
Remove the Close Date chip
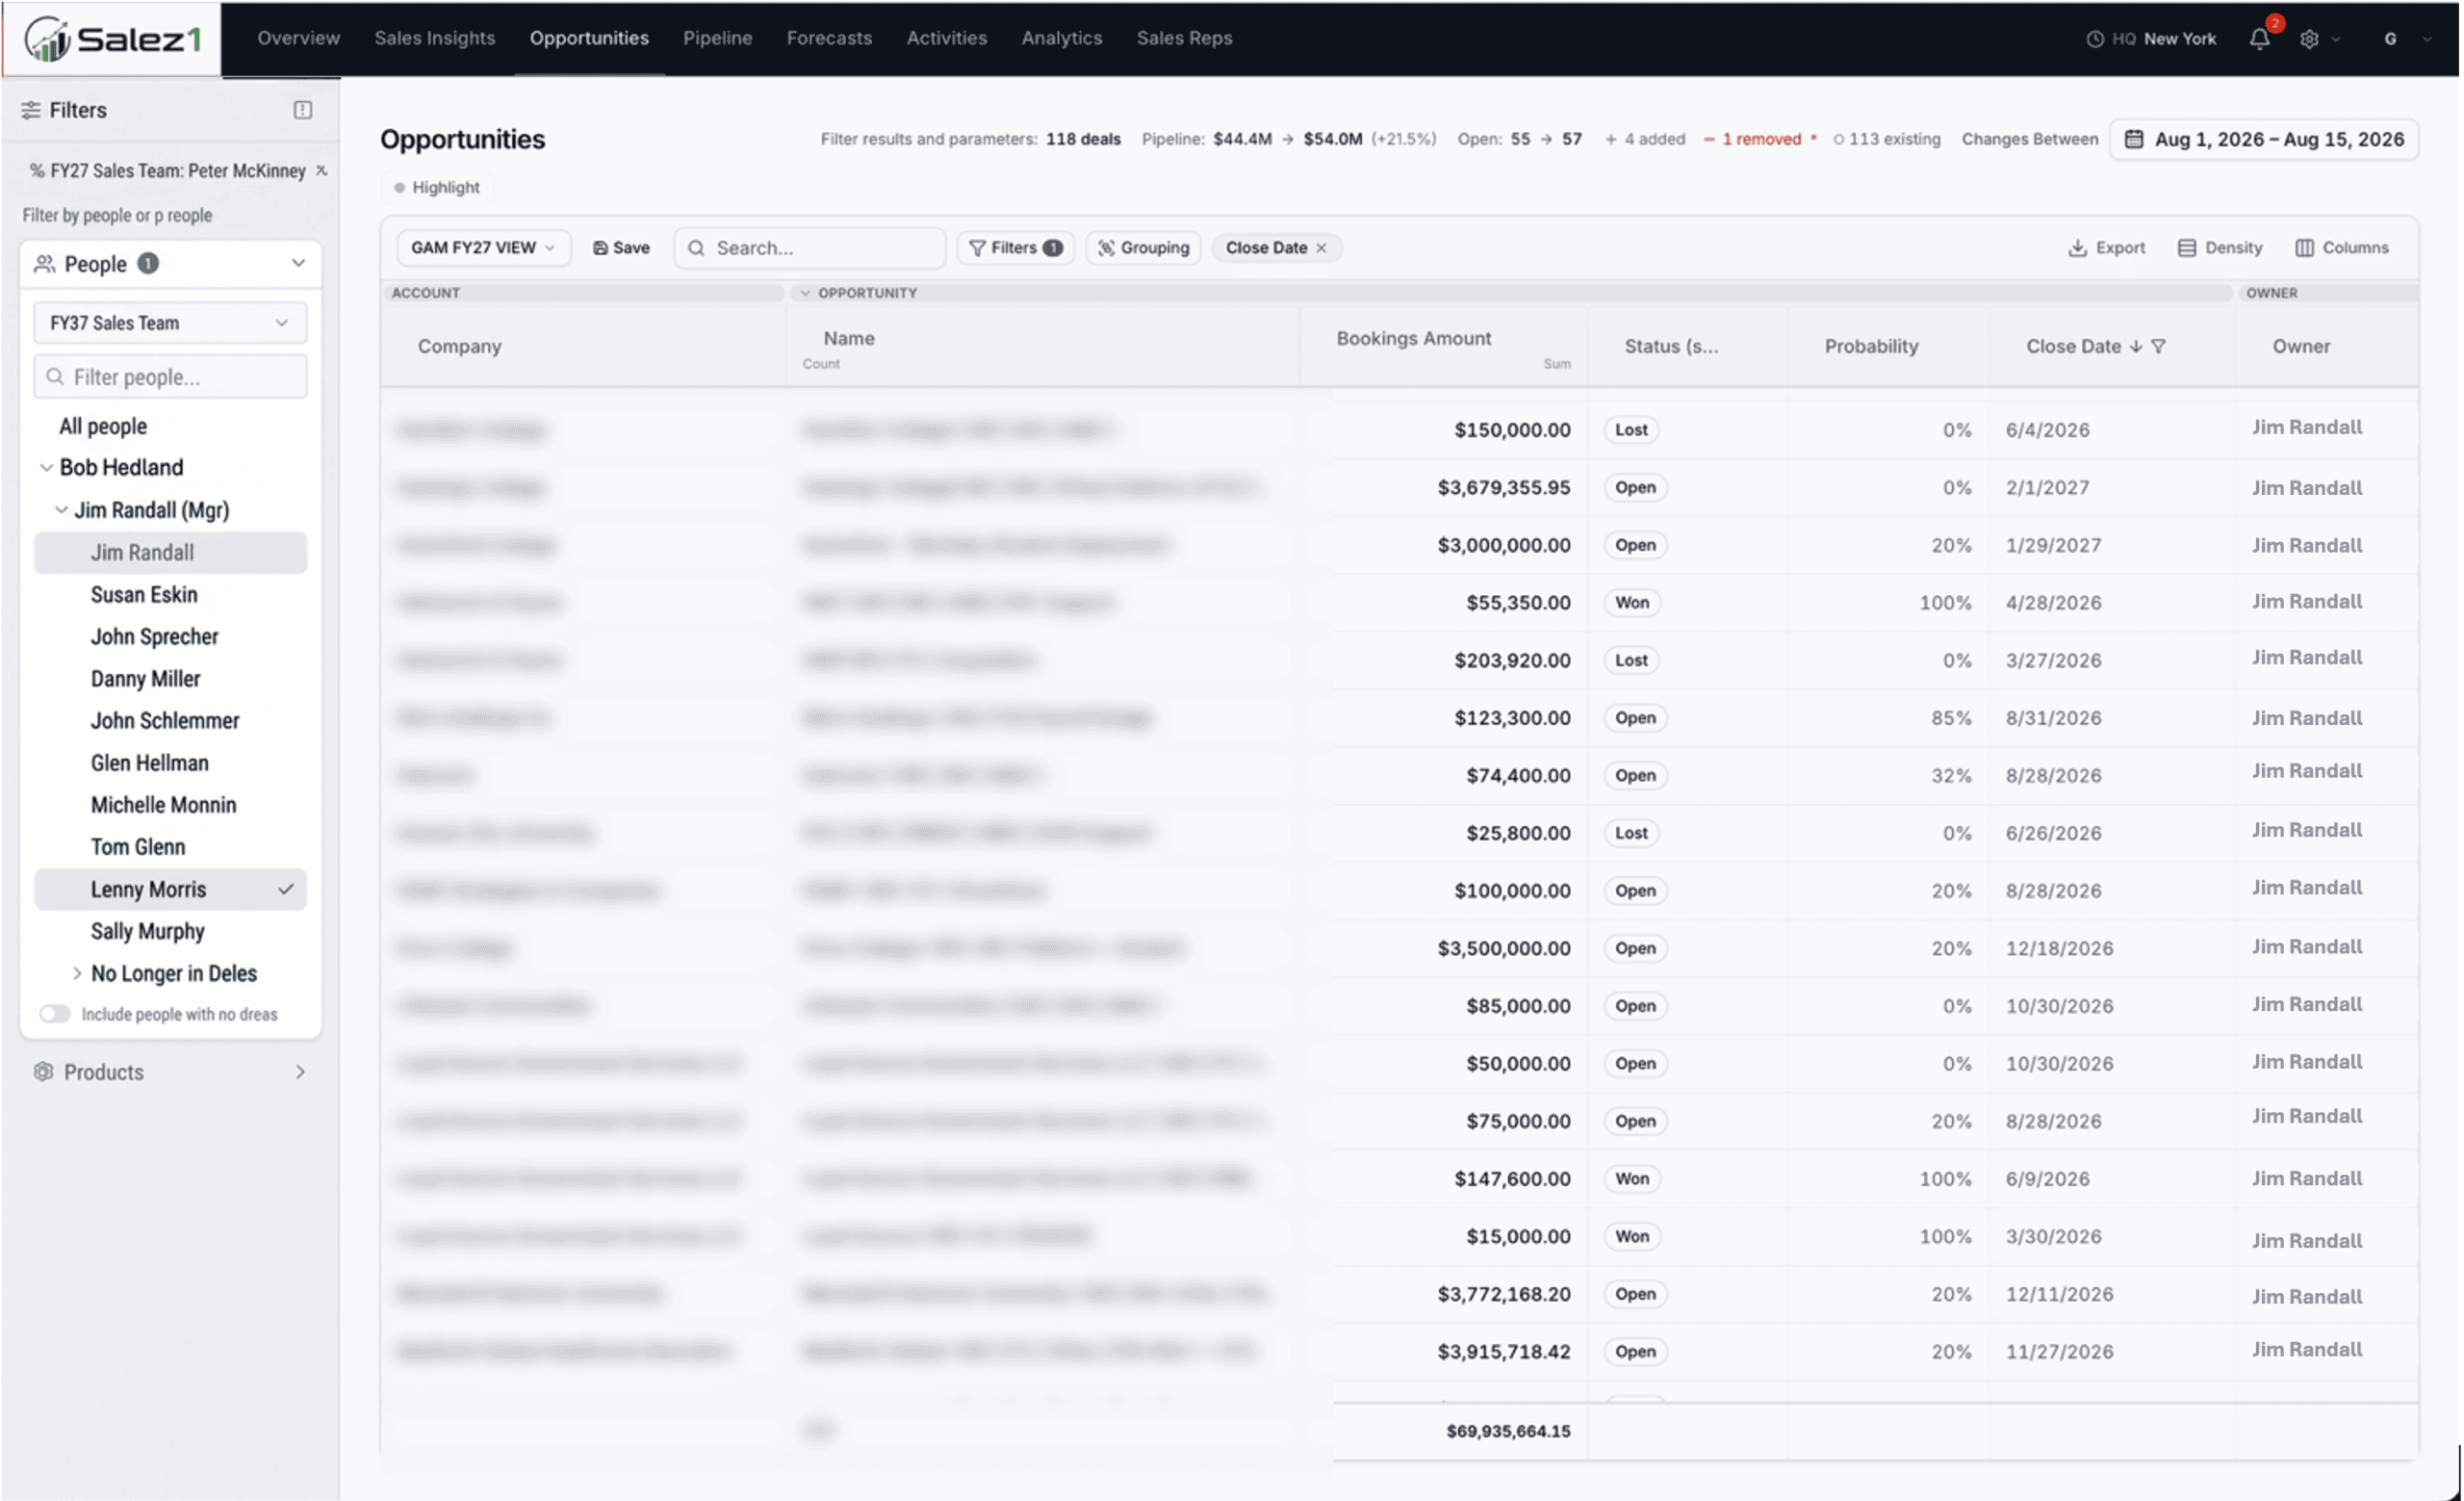click(1321, 248)
